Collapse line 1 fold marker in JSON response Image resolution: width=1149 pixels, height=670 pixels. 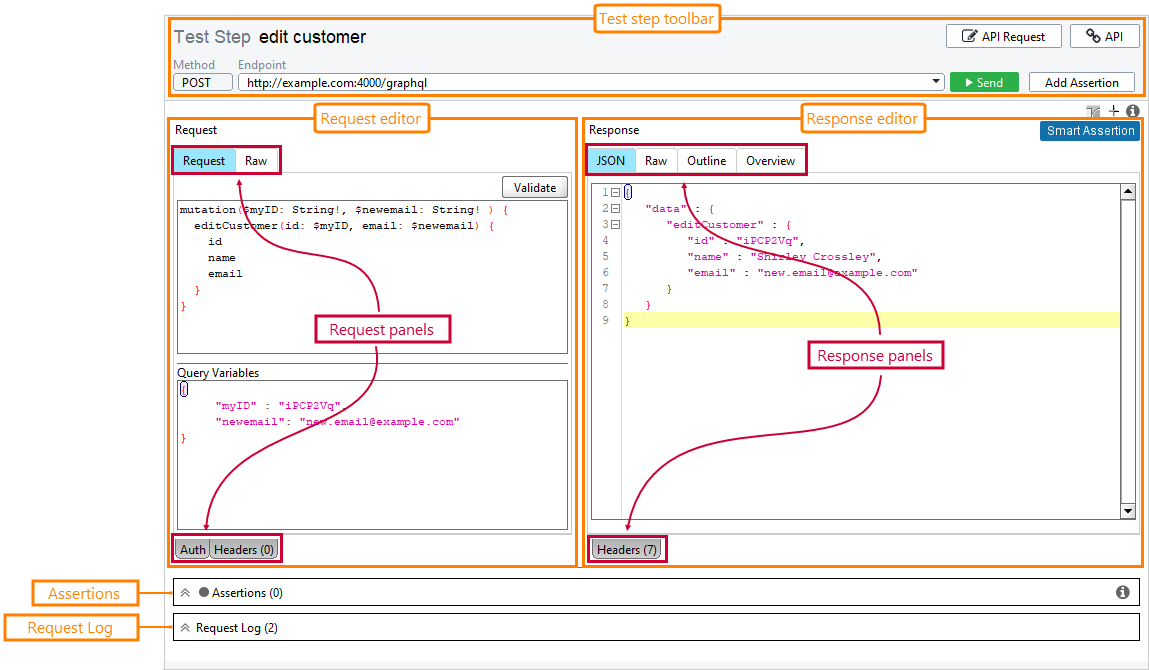click(616, 193)
